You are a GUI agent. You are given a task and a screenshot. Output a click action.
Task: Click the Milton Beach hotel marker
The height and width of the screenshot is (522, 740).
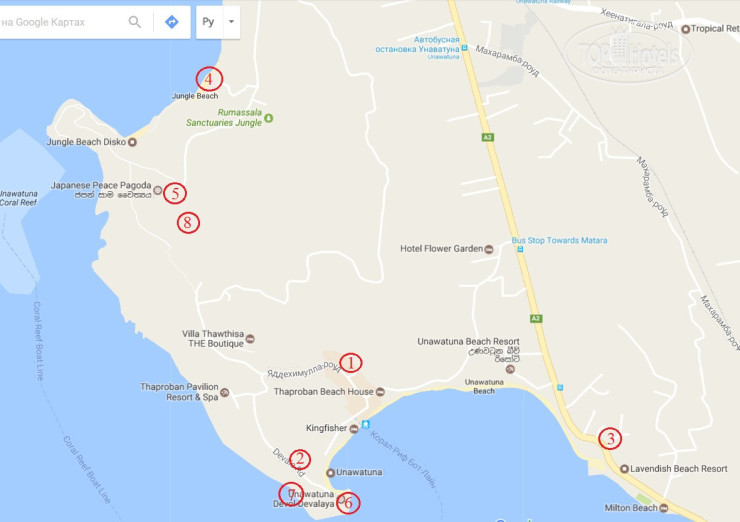pyautogui.click(x=664, y=508)
